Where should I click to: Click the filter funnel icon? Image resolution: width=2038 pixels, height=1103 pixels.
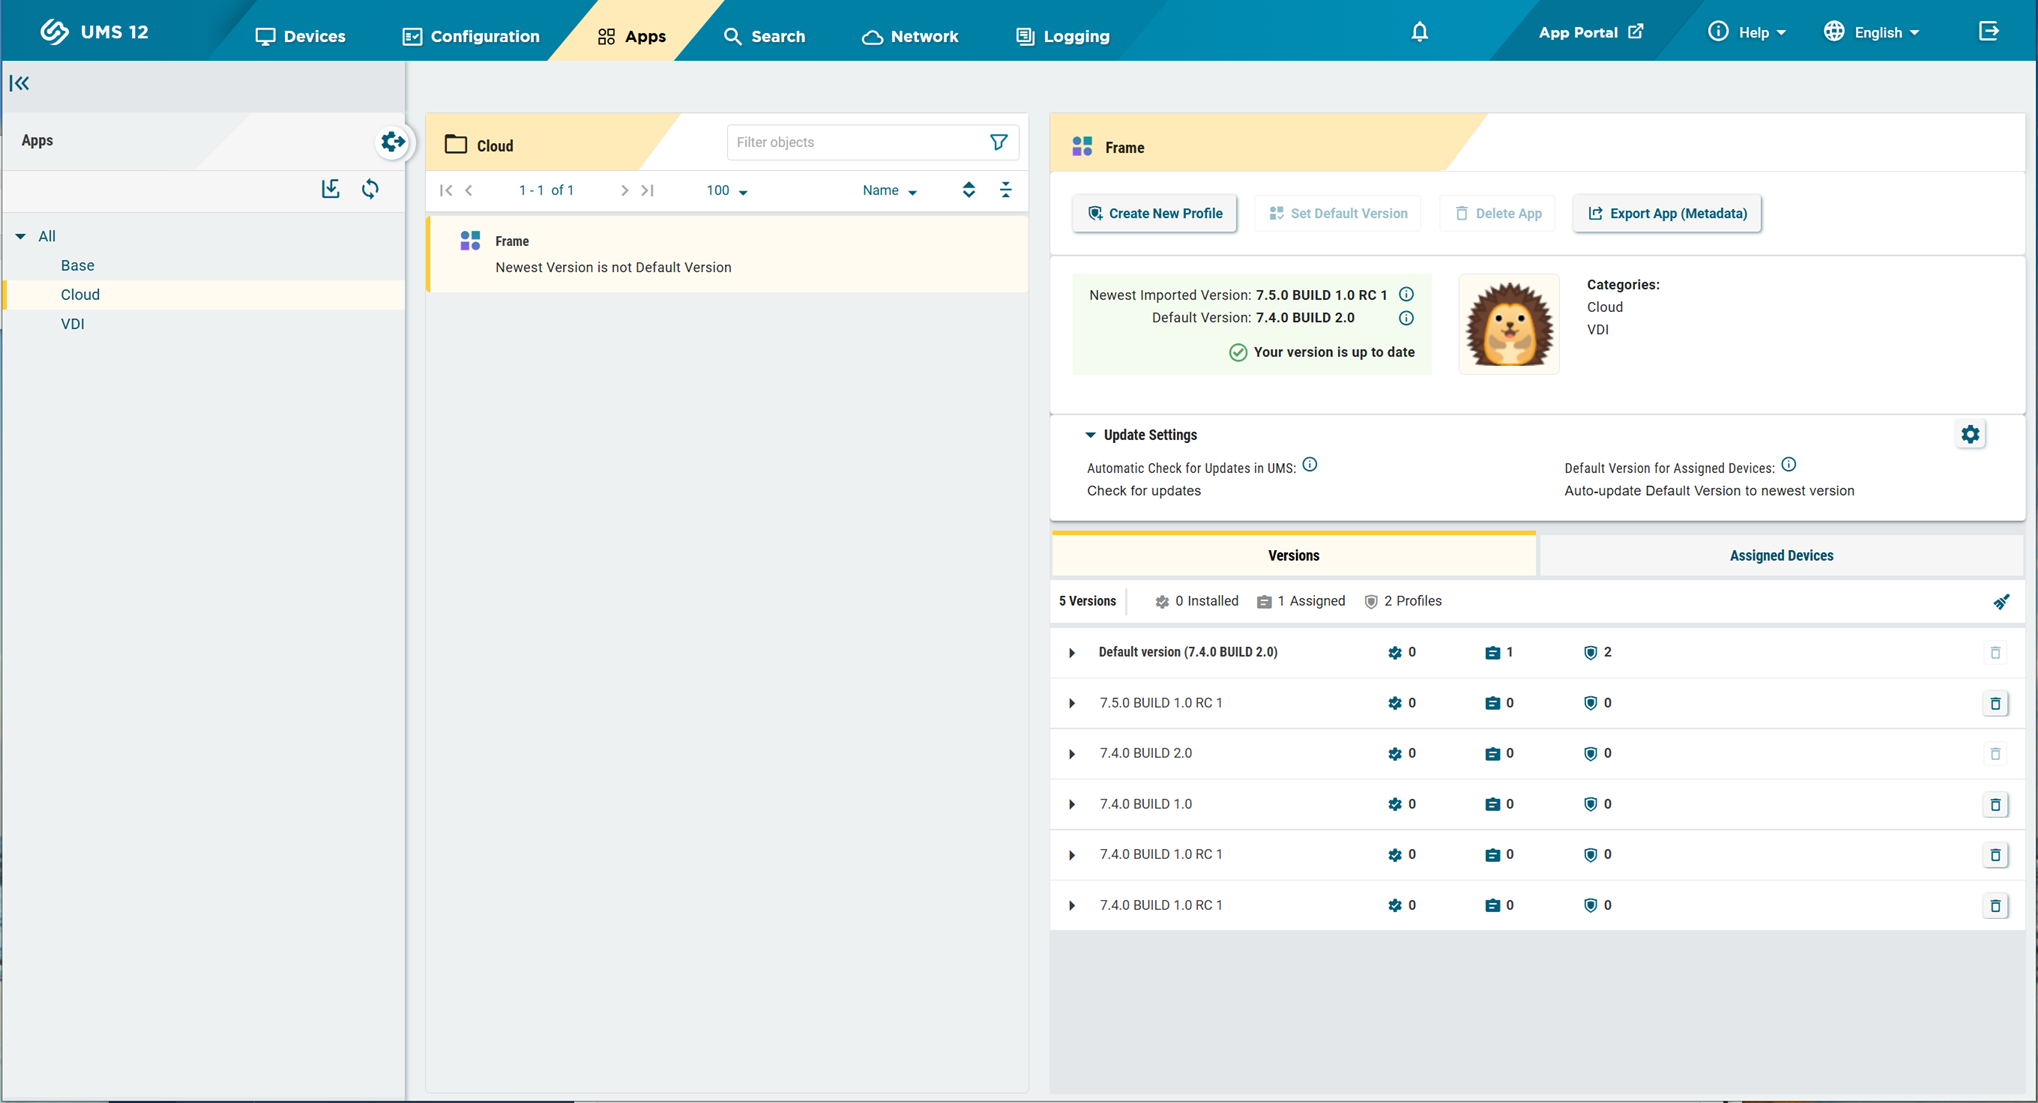998,142
